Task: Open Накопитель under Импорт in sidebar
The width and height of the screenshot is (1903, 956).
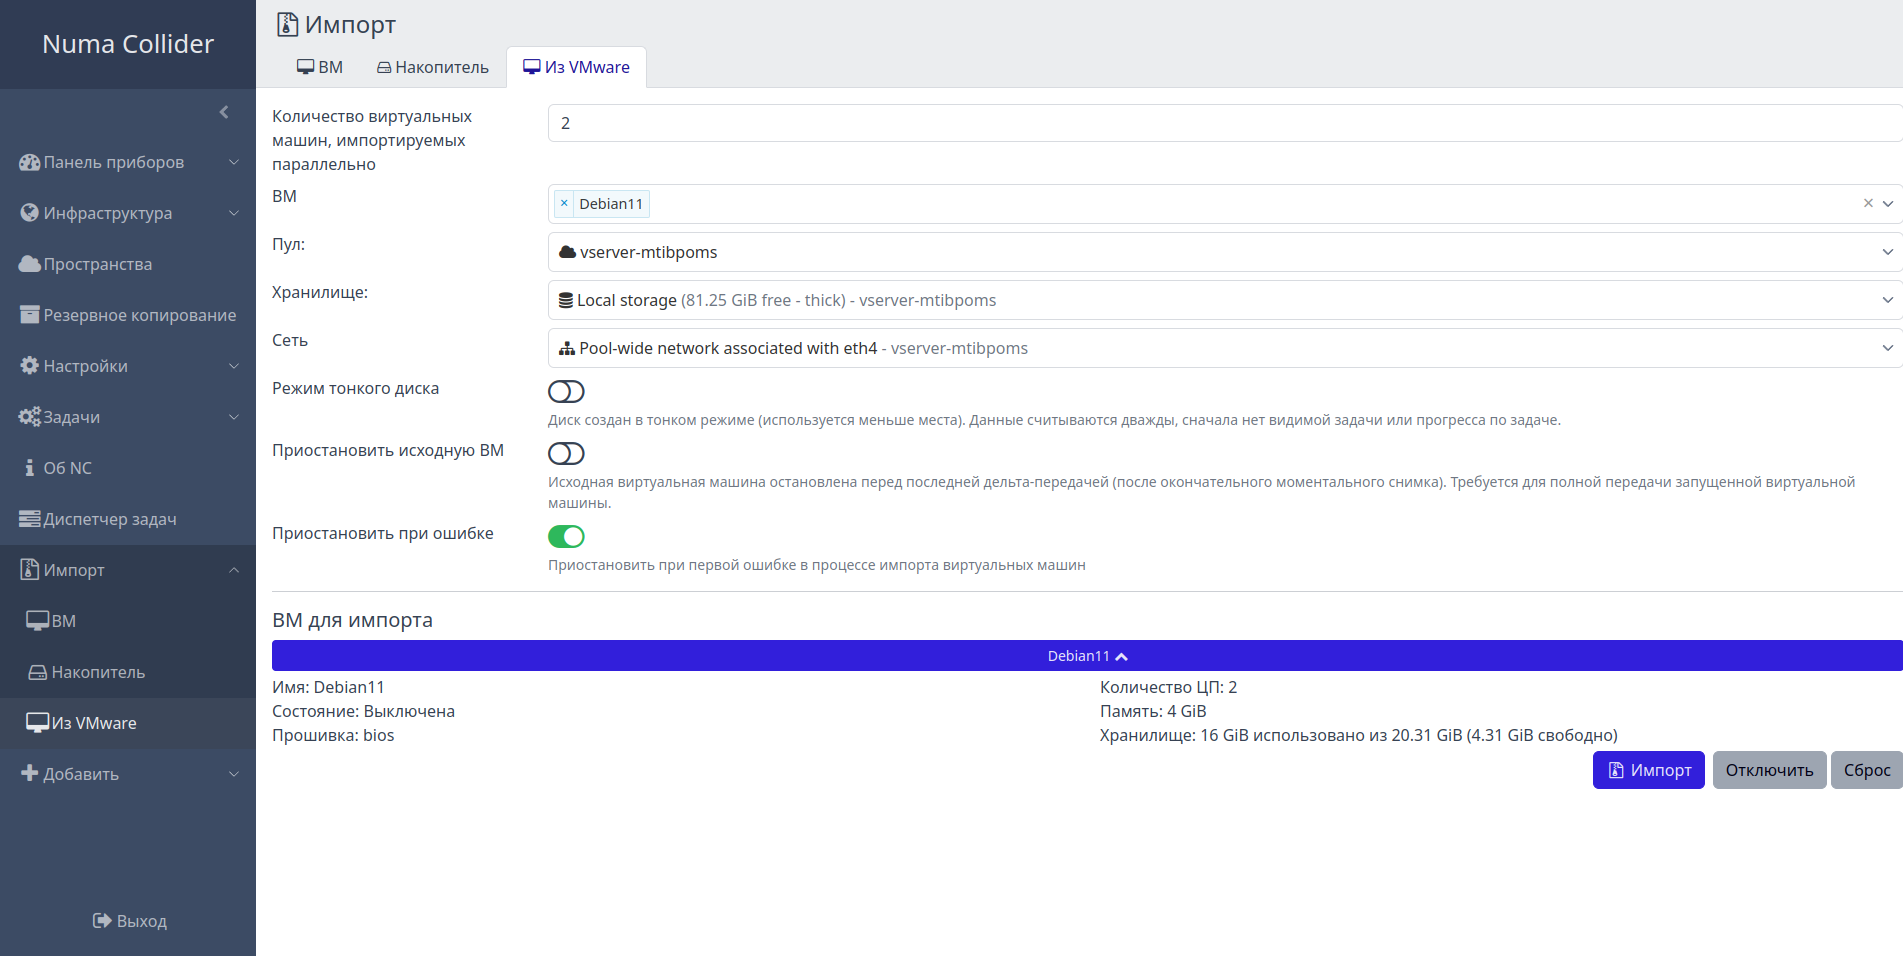Action: (128, 672)
